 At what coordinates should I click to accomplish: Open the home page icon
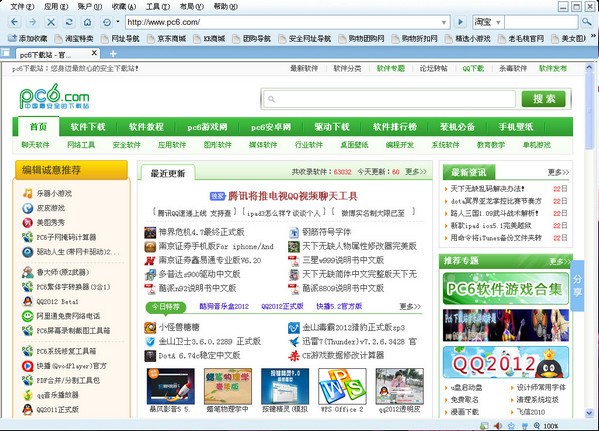pyautogui.click(x=87, y=22)
